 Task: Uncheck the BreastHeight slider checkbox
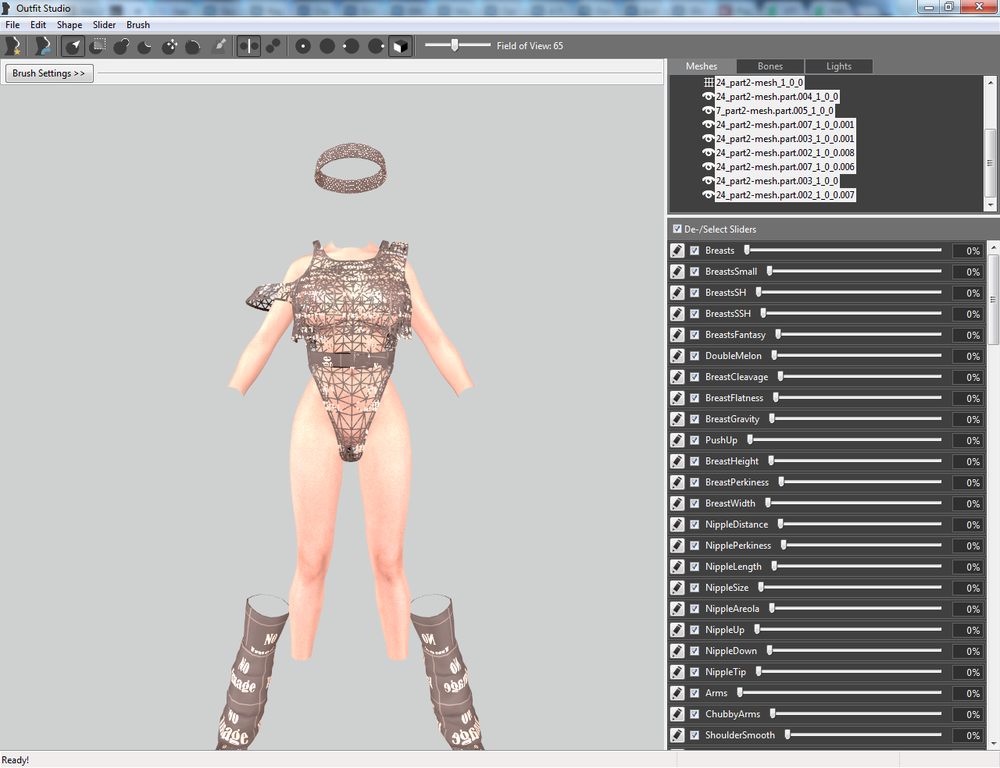coord(695,461)
